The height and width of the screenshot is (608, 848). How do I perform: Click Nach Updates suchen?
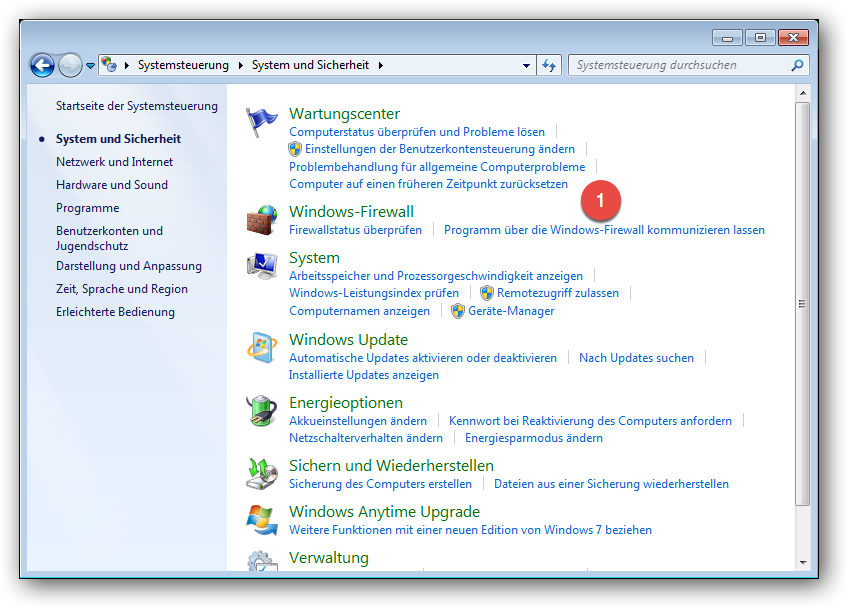click(637, 358)
